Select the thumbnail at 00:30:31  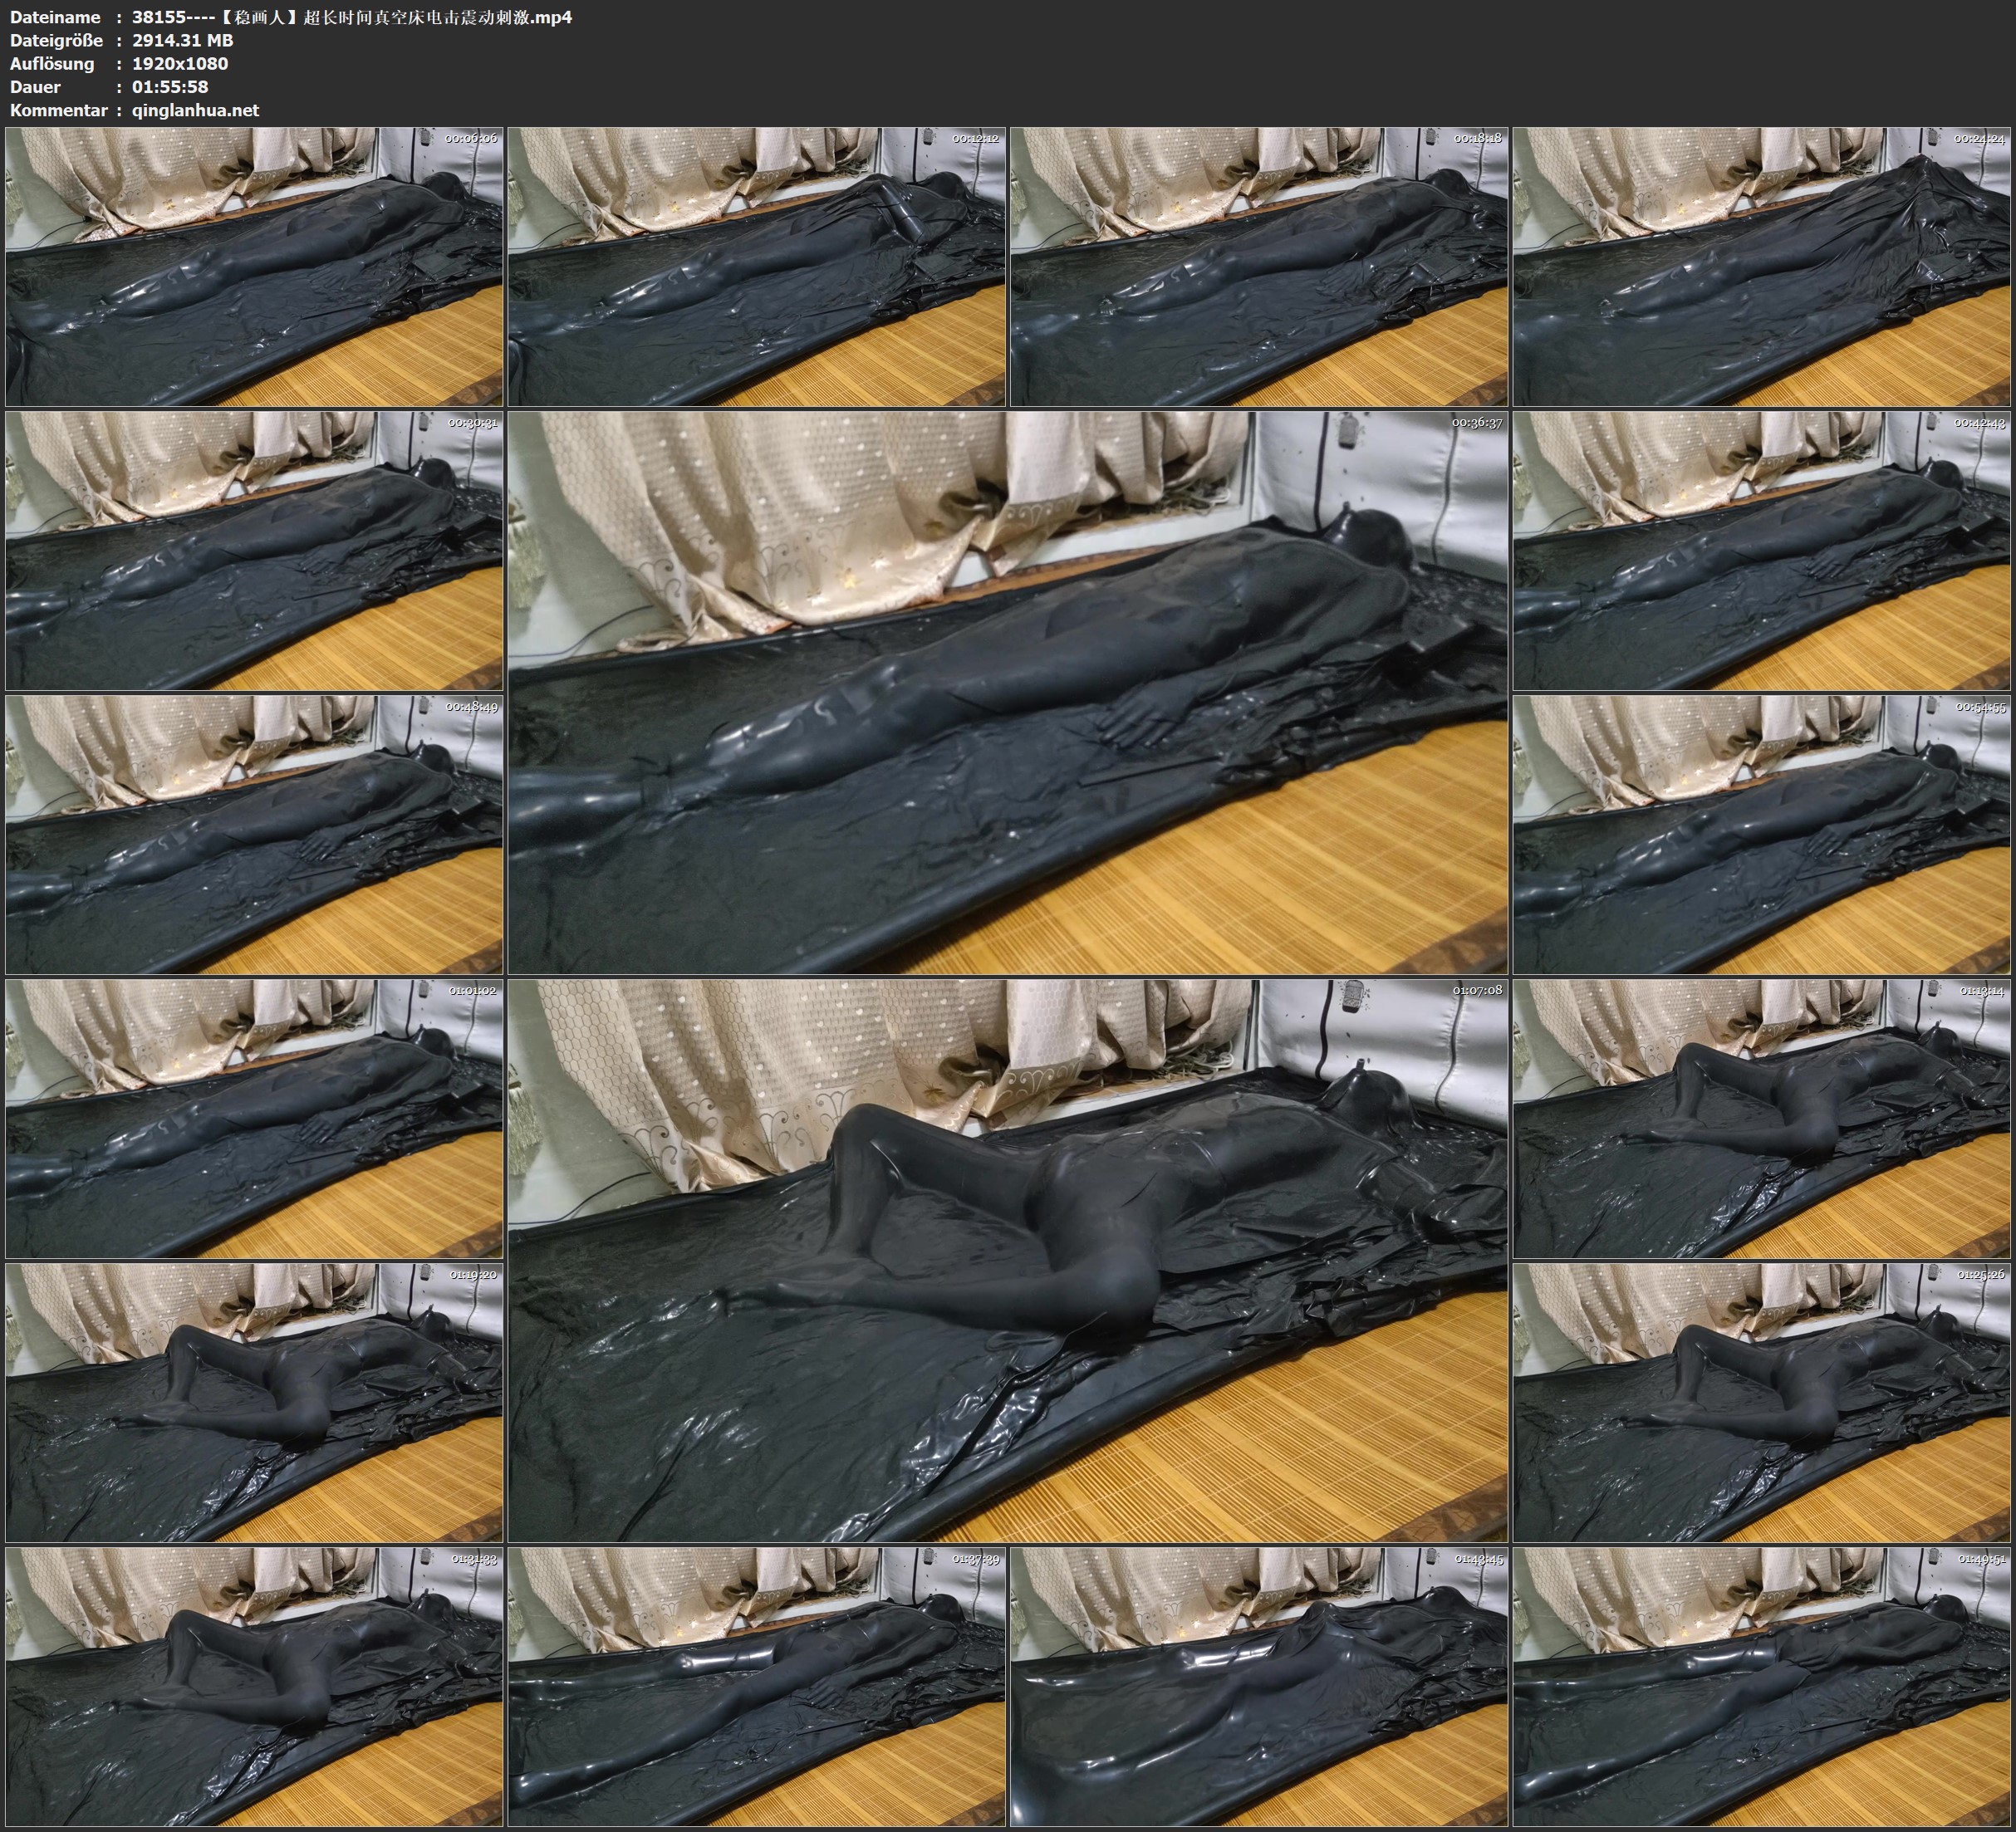254,550
